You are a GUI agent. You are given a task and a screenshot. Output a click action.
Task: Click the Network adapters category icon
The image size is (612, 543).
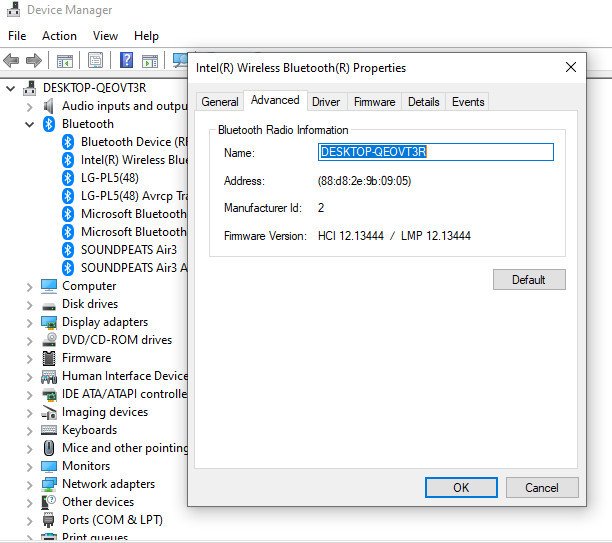[49, 484]
